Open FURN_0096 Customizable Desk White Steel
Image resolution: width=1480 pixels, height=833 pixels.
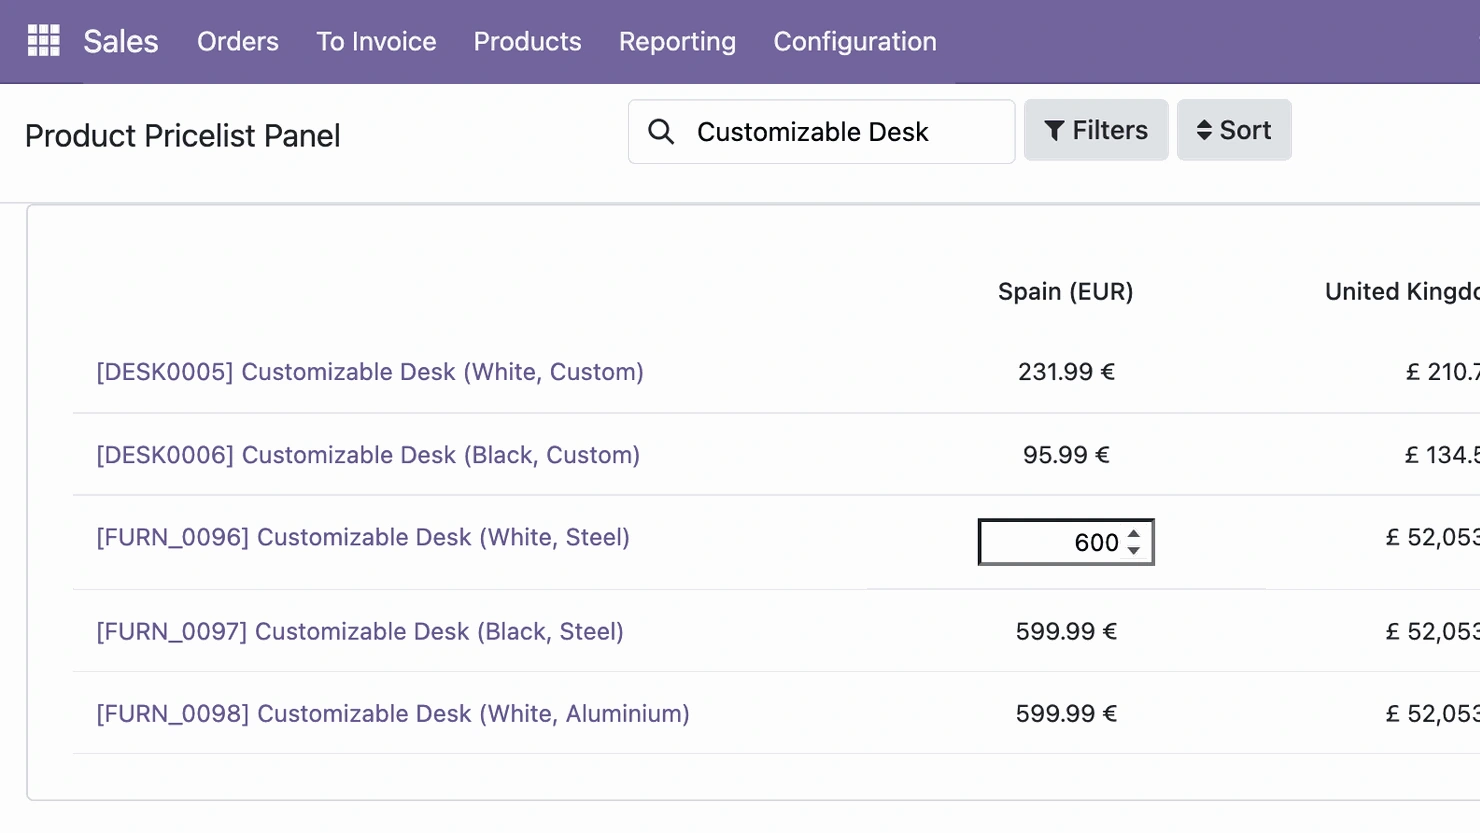[x=362, y=537]
